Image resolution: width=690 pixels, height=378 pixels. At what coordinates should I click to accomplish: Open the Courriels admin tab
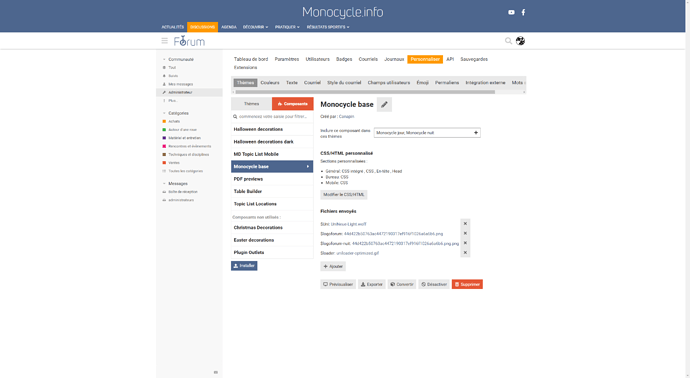tap(368, 59)
